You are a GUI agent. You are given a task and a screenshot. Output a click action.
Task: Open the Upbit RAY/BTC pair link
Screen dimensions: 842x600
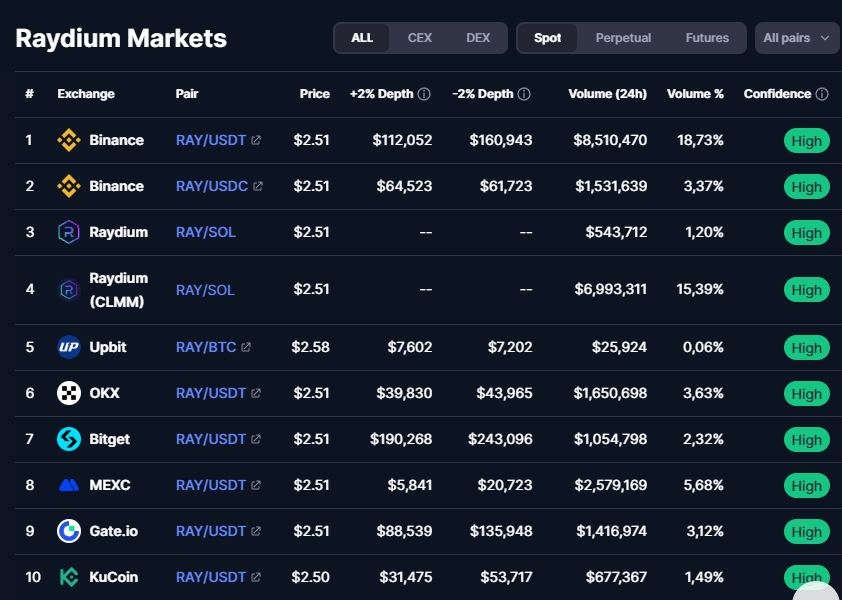206,347
